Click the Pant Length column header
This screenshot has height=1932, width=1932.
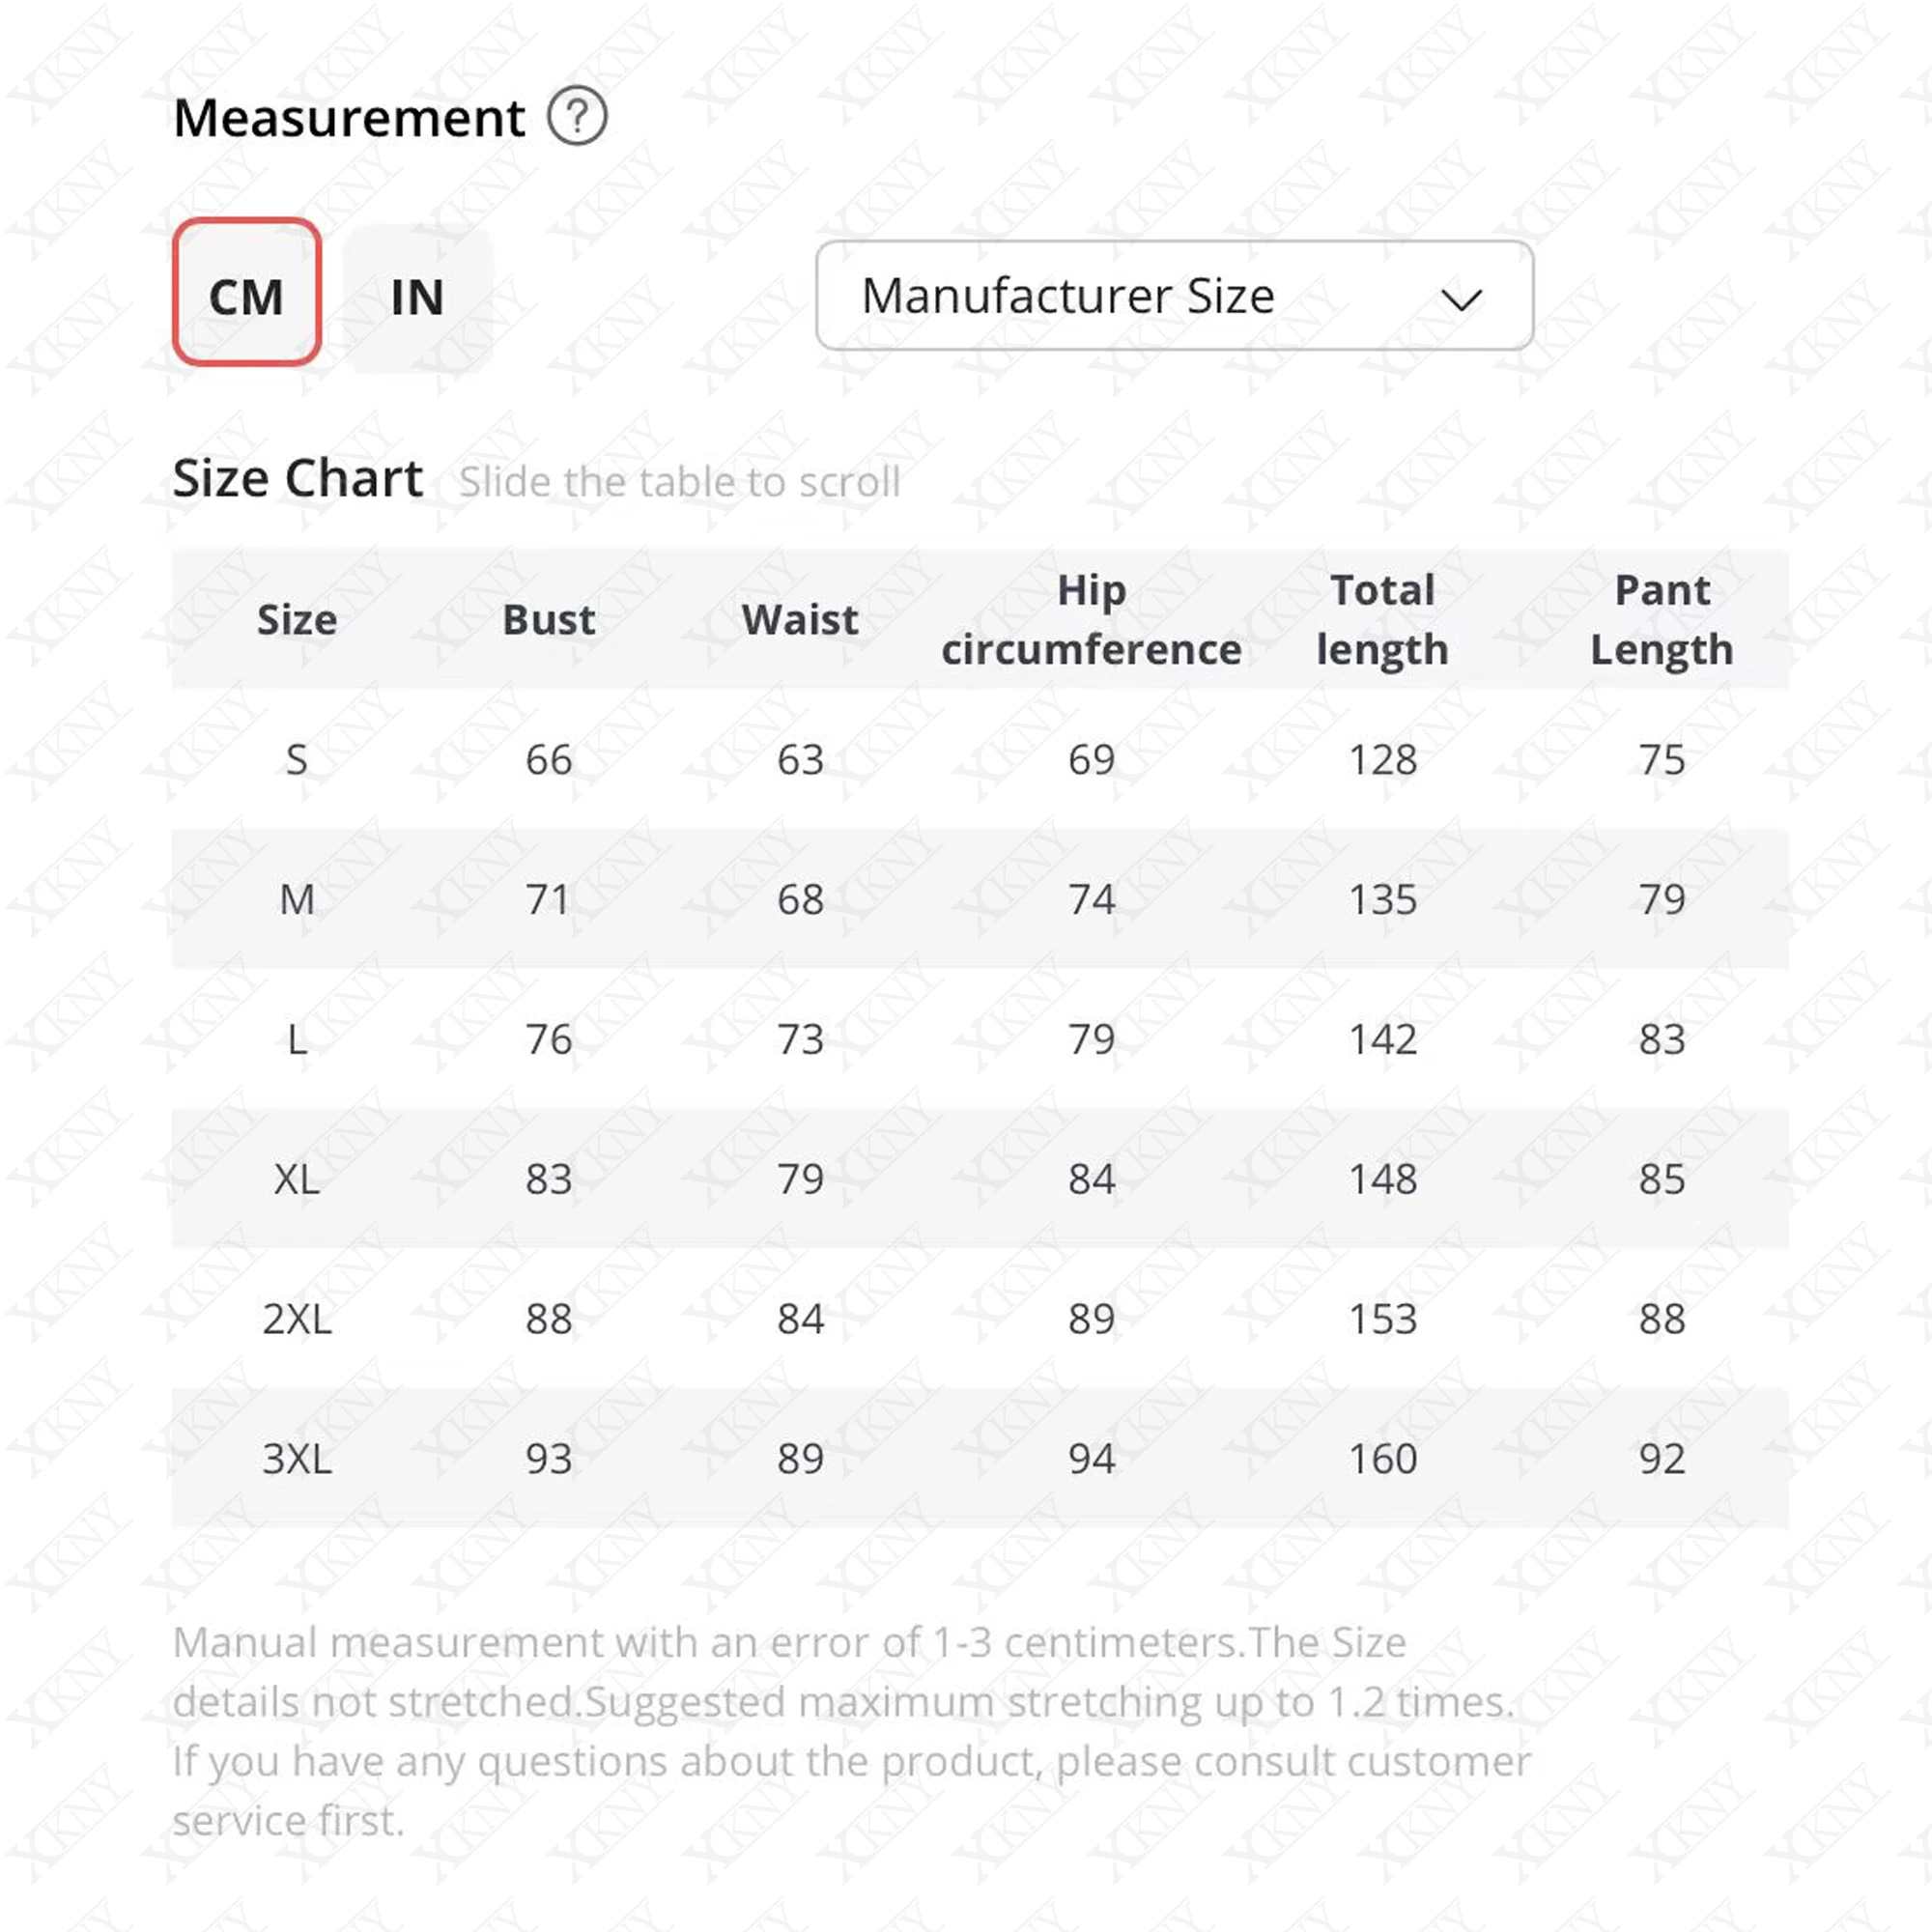1662,620
